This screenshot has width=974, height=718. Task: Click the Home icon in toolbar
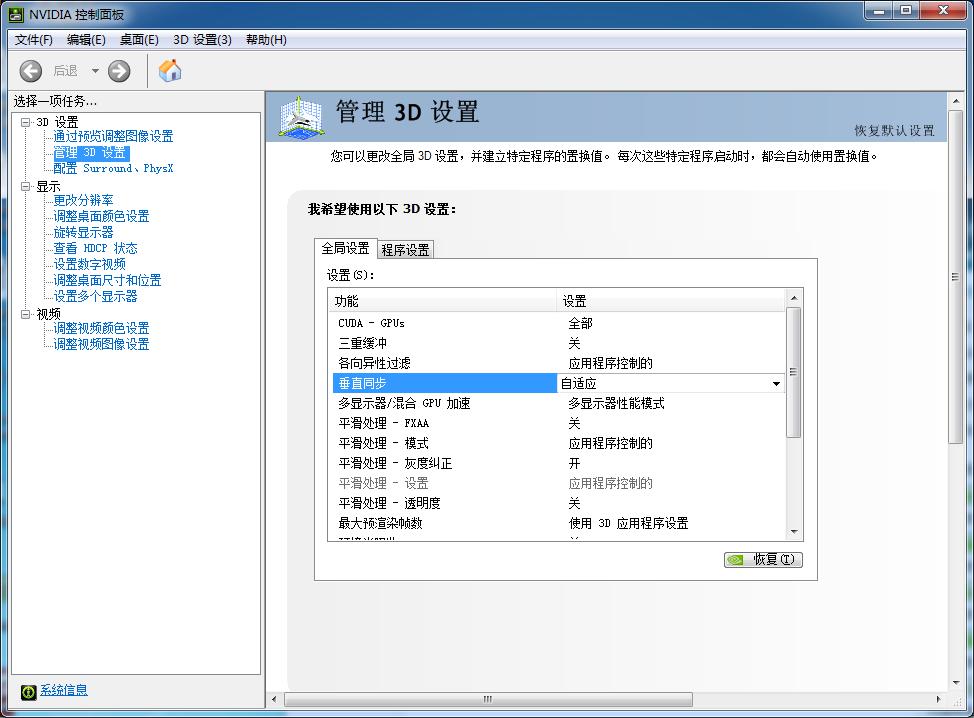pyautogui.click(x=170, y=71)
